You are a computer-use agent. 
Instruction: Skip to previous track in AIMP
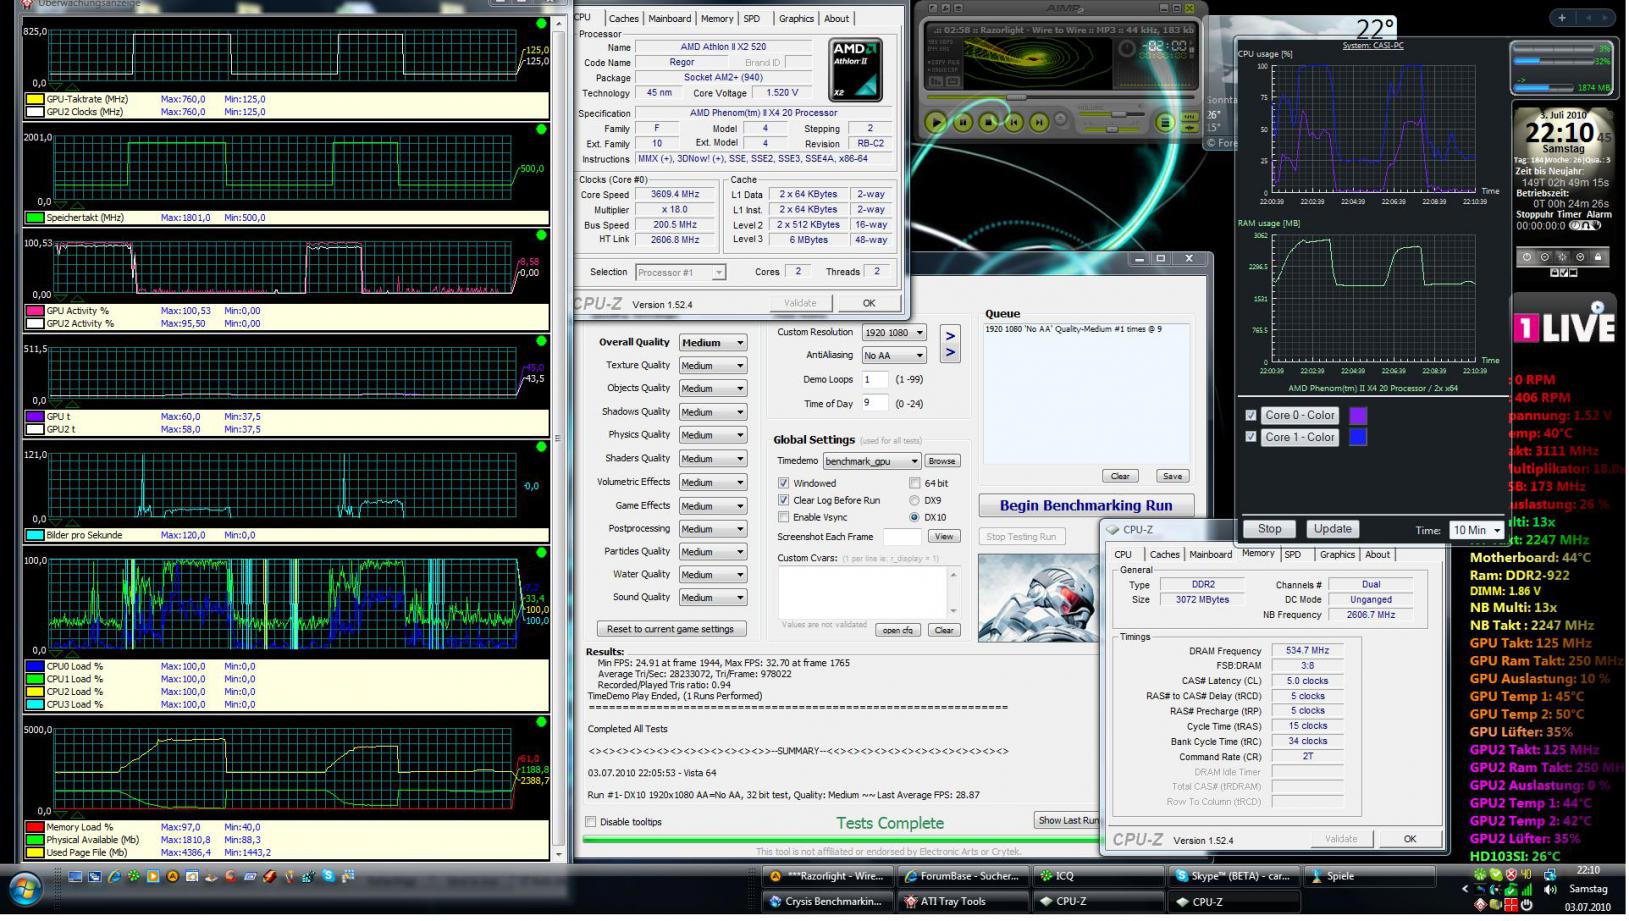pos(1014,122)
